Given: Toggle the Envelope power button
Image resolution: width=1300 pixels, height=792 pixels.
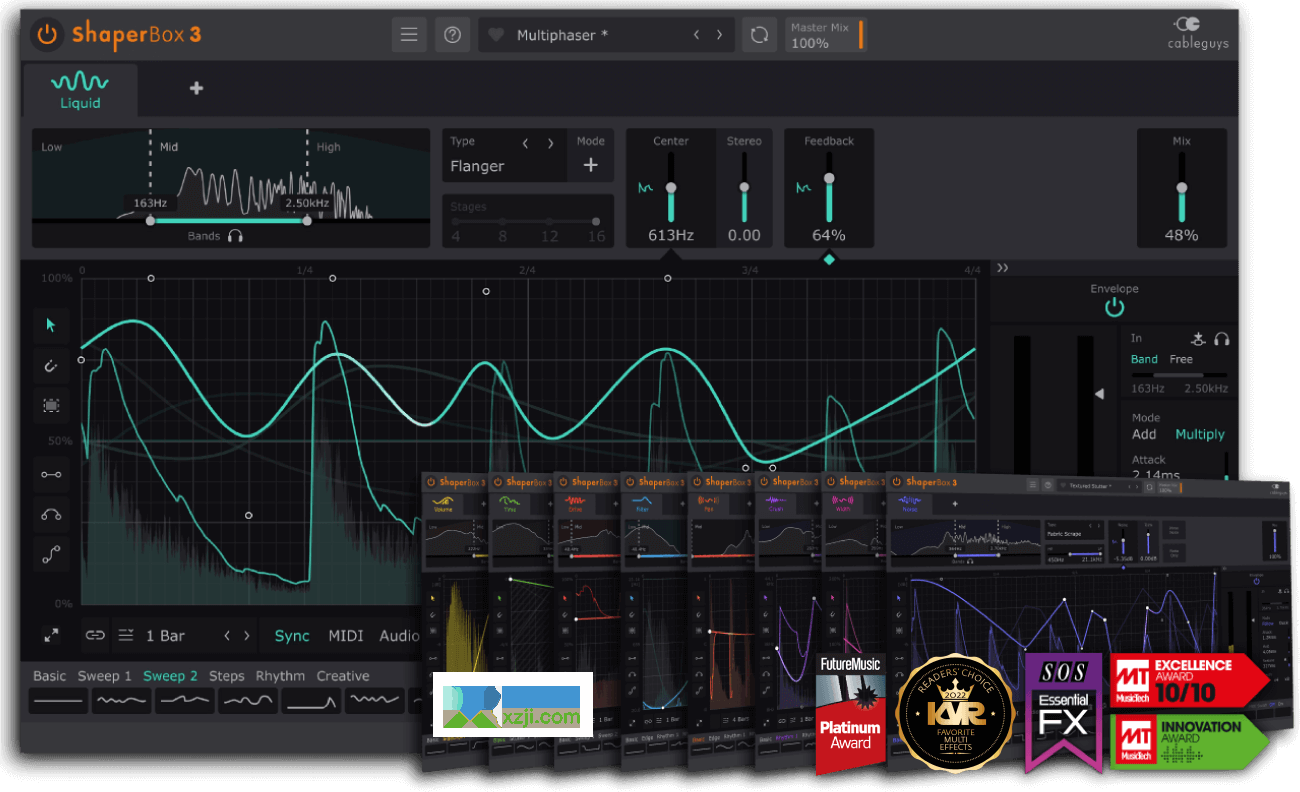Looking at the screenshot, I should (x=1114, y=308).
